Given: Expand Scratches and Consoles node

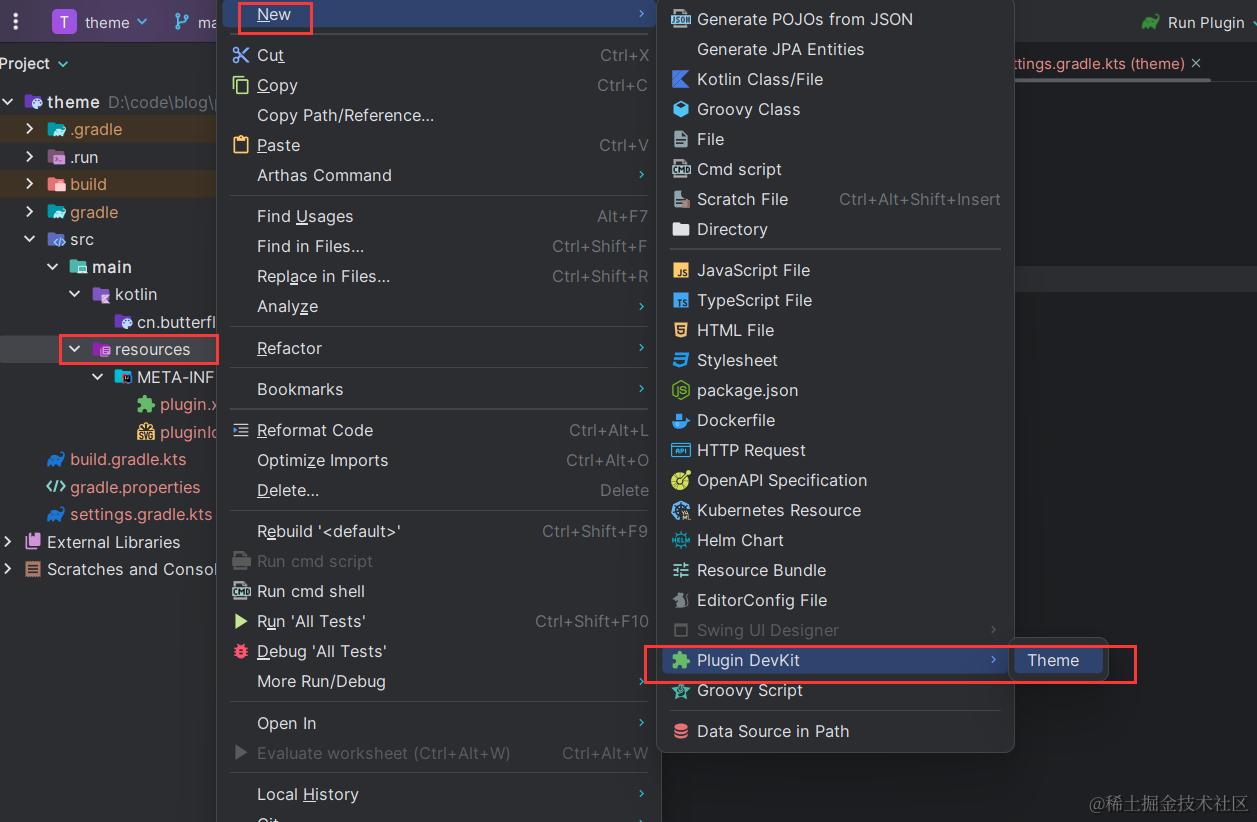Looking at the screenshot, I should [x=8, y=569].
